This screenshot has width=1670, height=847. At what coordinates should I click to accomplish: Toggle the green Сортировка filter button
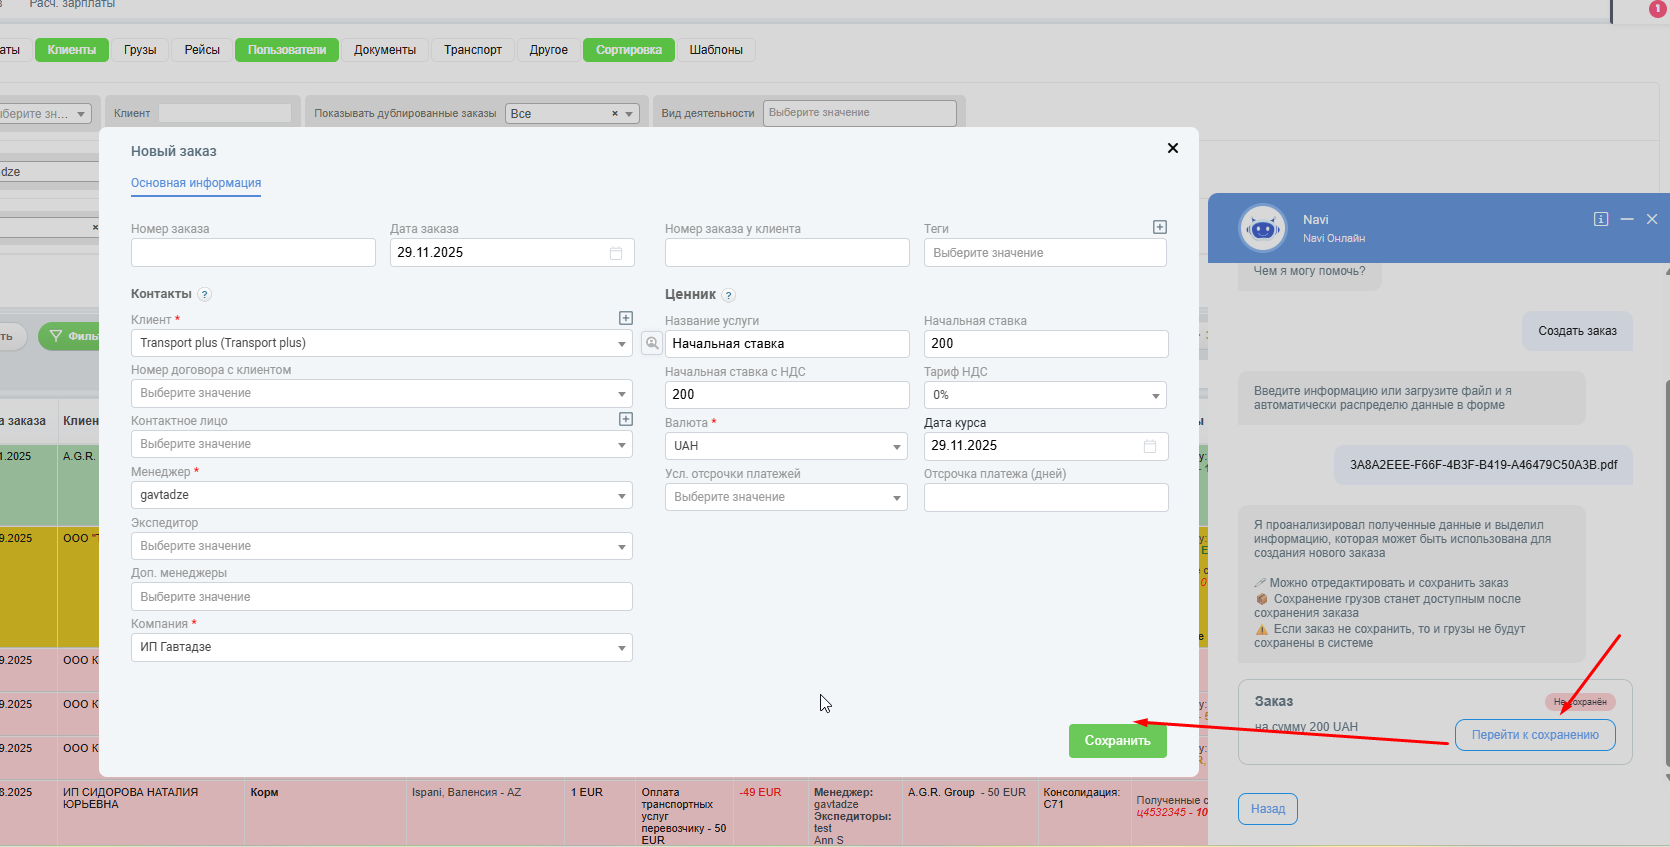click(628, 50)
